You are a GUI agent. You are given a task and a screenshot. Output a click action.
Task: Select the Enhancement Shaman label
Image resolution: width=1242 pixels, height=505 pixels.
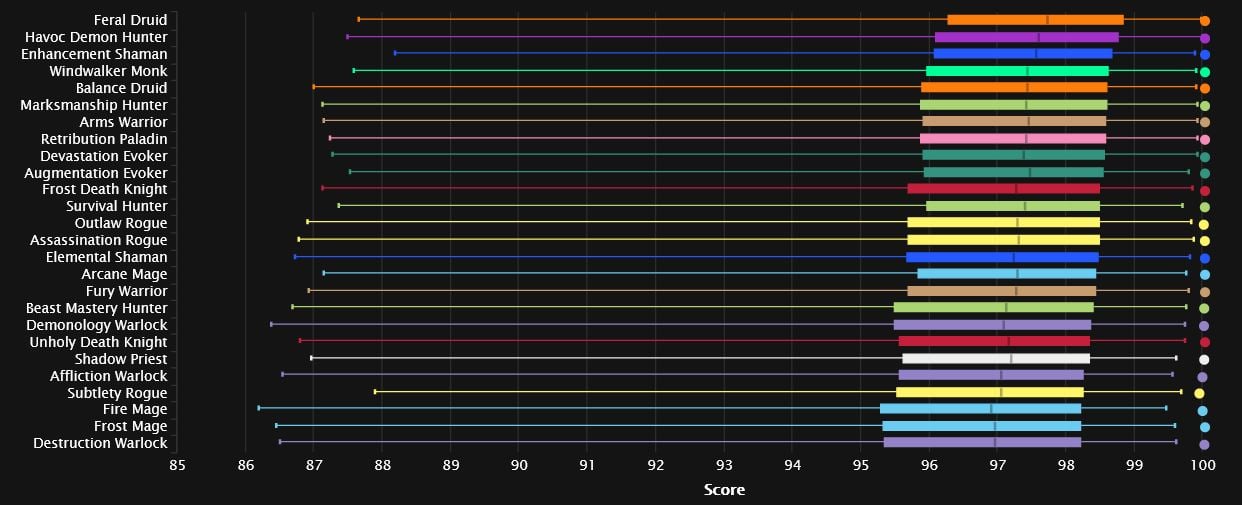[94, 54]
